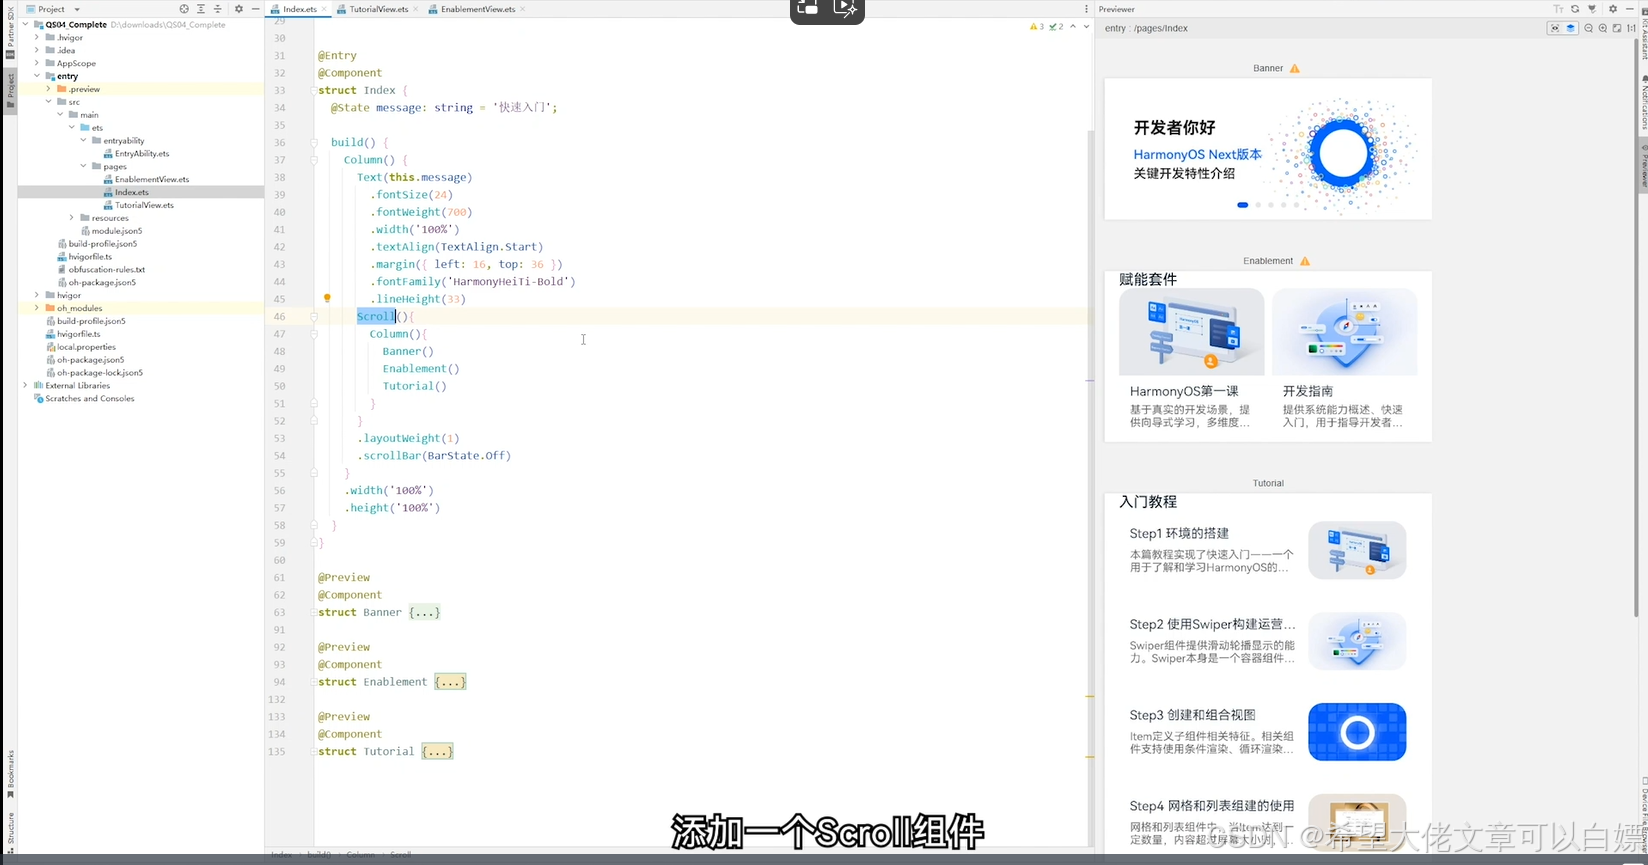Viewport: 1648px width, 865px height.
Task: Open the Partner SDK side tab
Action: (x=10, y=33)
